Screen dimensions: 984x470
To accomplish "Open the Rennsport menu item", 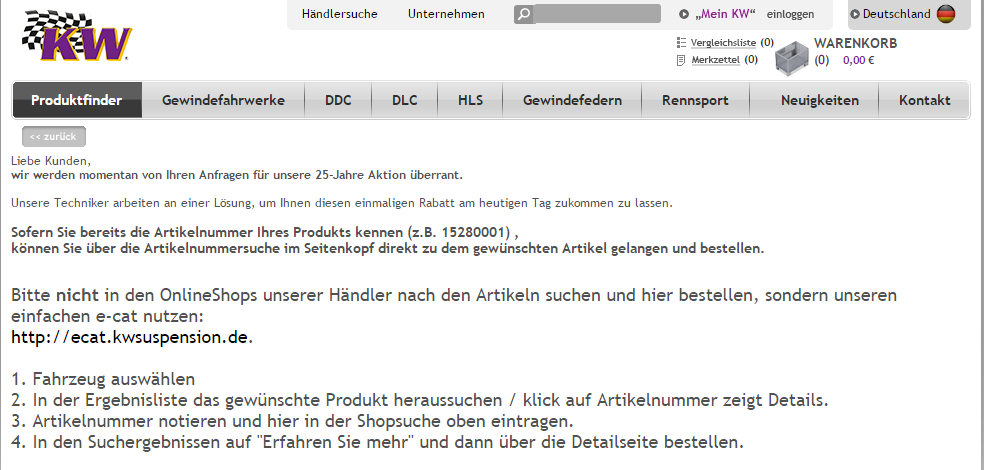I will tap(695, 100).
